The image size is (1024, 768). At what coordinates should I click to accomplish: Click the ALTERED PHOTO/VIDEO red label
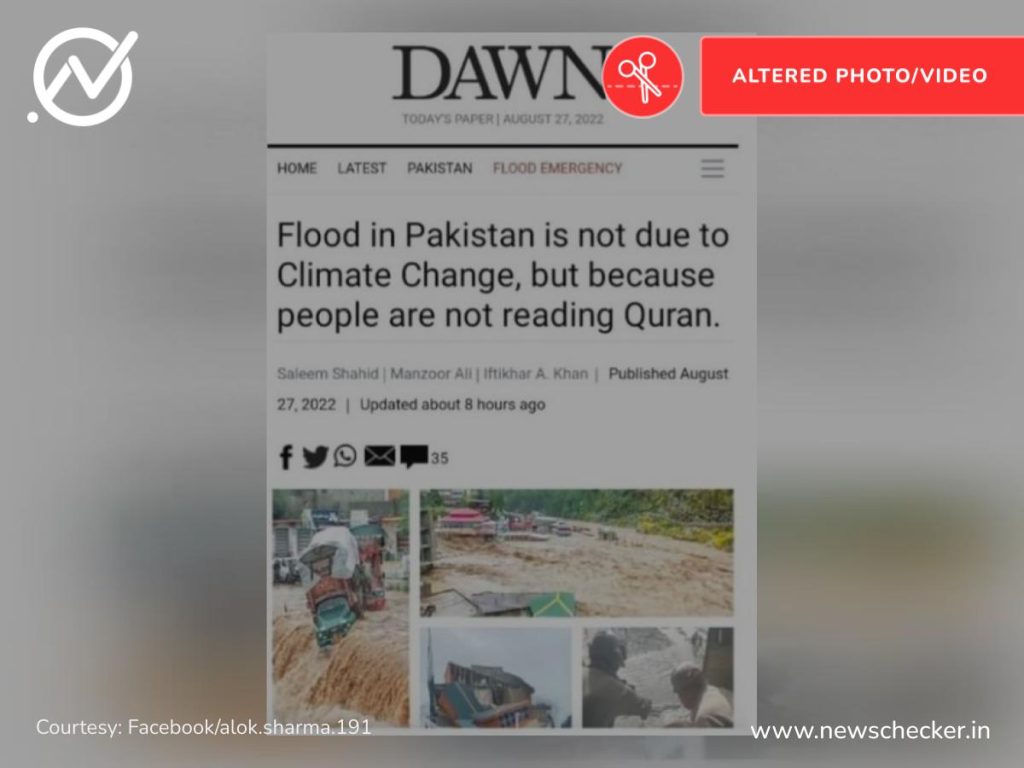click(x=862, y=76)
